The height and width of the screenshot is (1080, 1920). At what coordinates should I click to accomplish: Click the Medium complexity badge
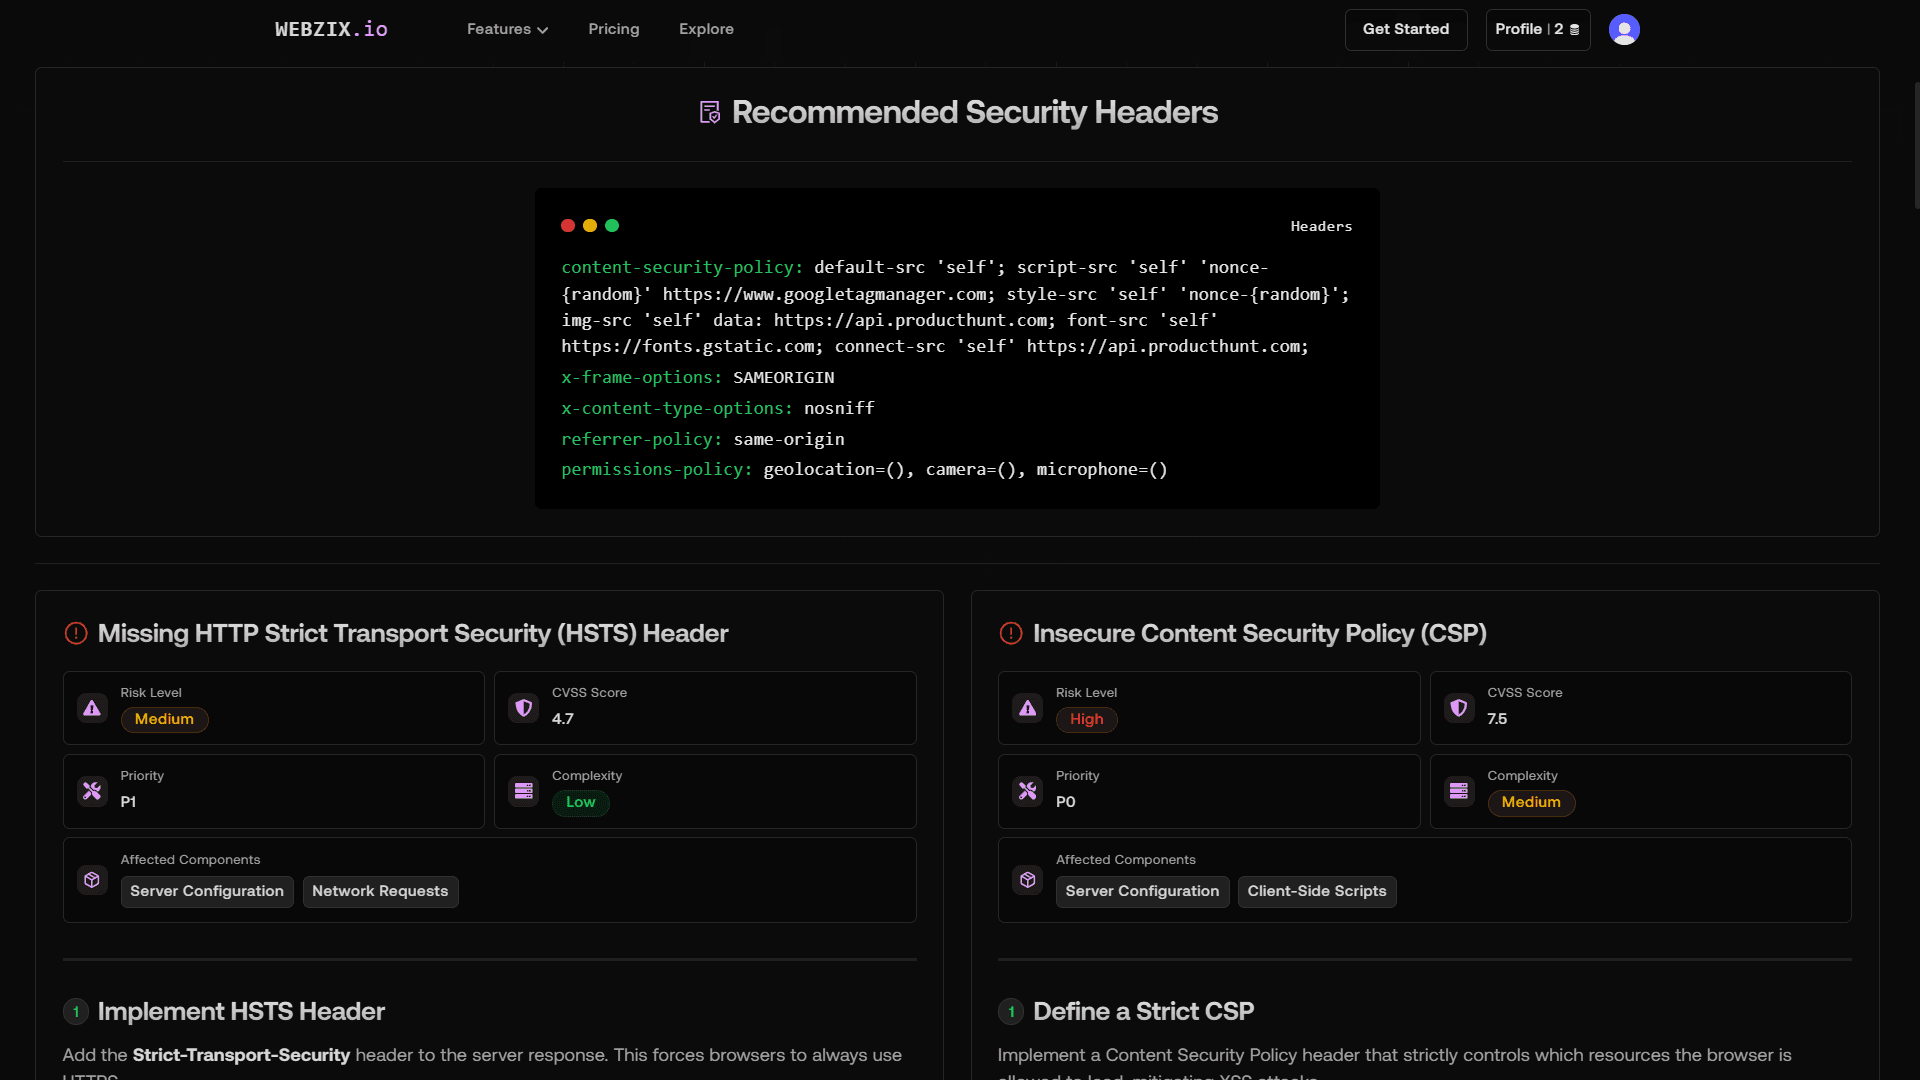click(x=1531, y=802)
